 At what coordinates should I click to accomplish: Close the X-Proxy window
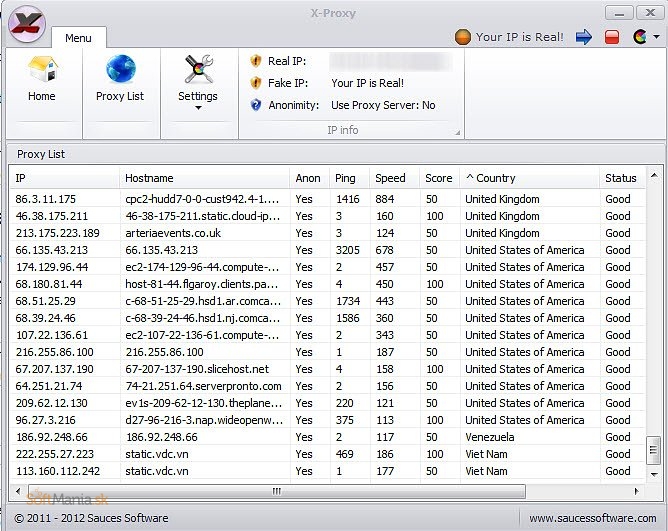point(650,12)
